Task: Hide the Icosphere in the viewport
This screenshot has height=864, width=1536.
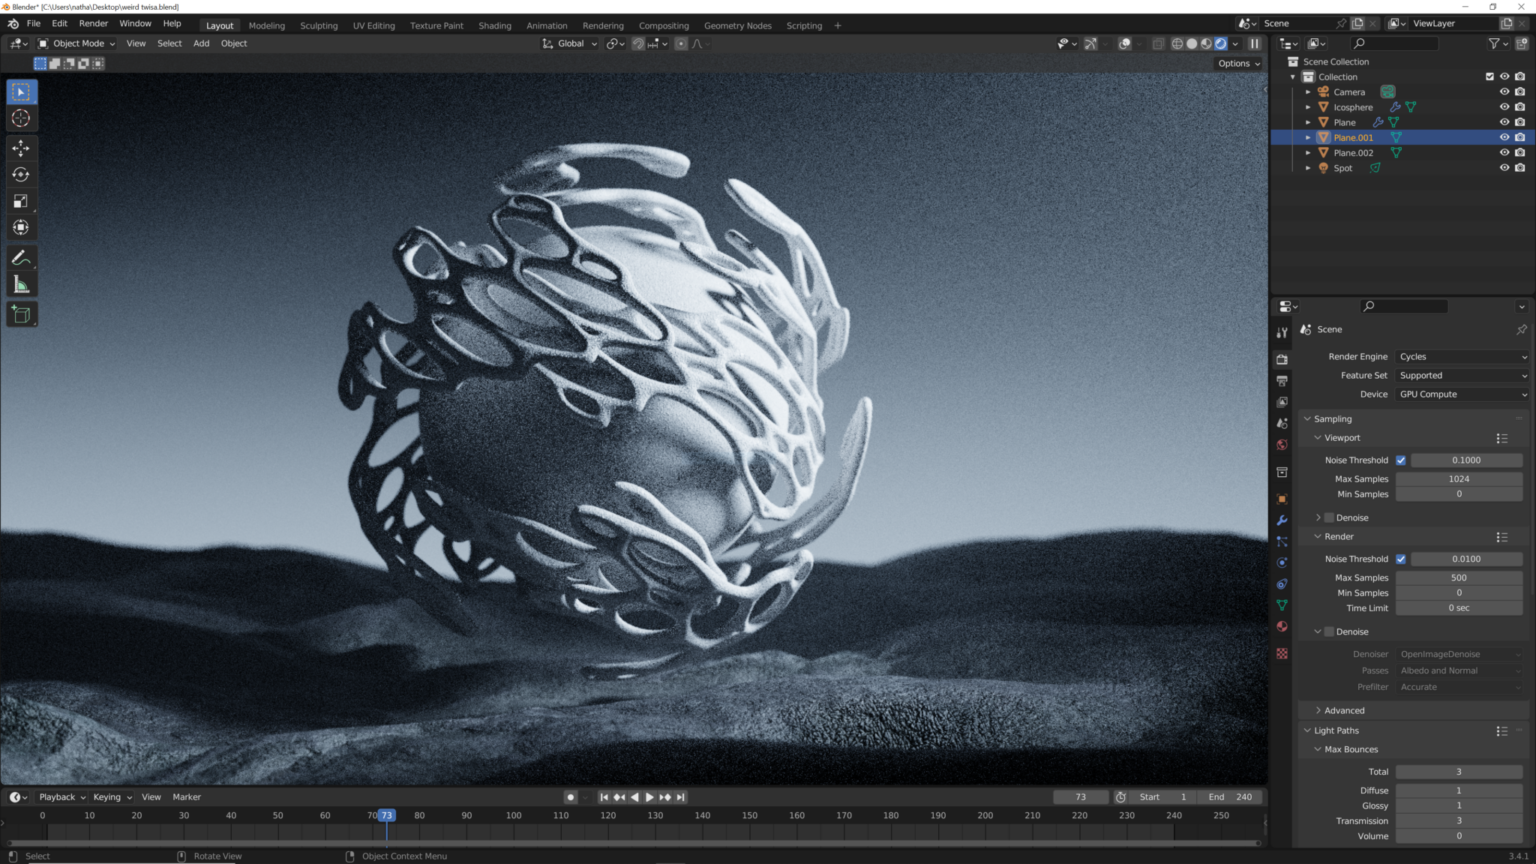Action: coord(1504,107)
